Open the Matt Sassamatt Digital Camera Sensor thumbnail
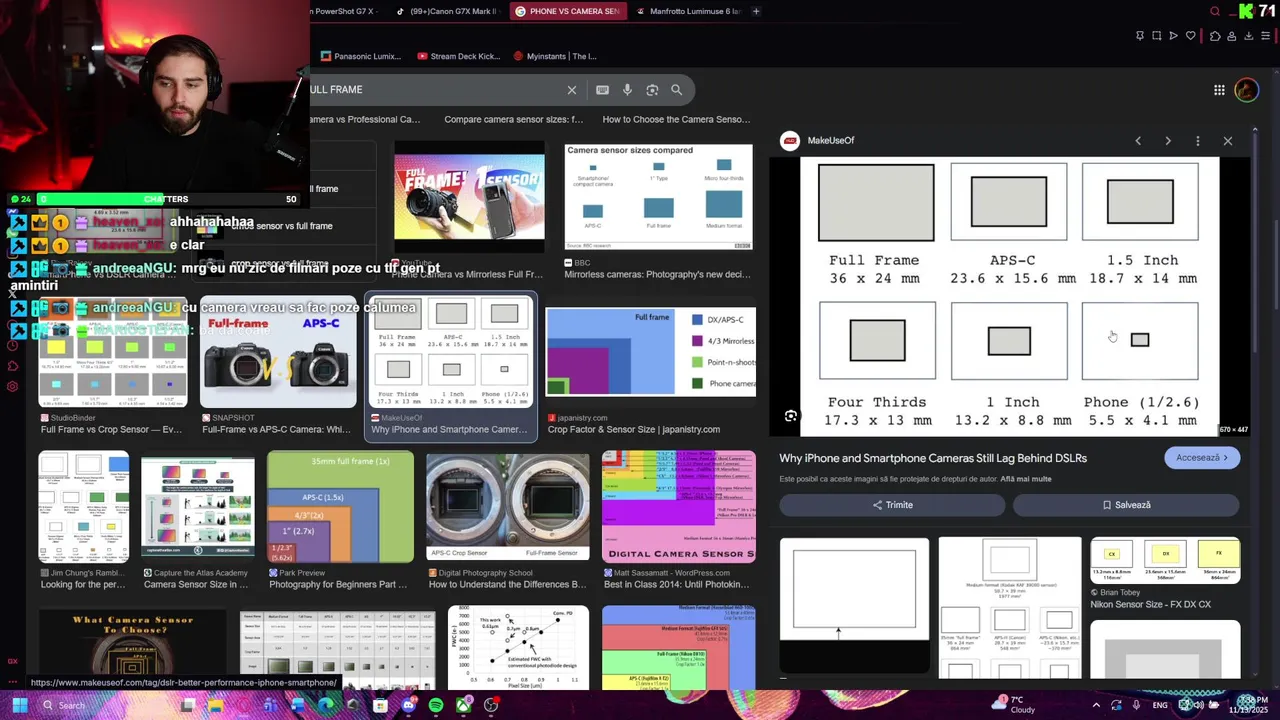This screenshot has width=1280, height=720. [678, 506]
